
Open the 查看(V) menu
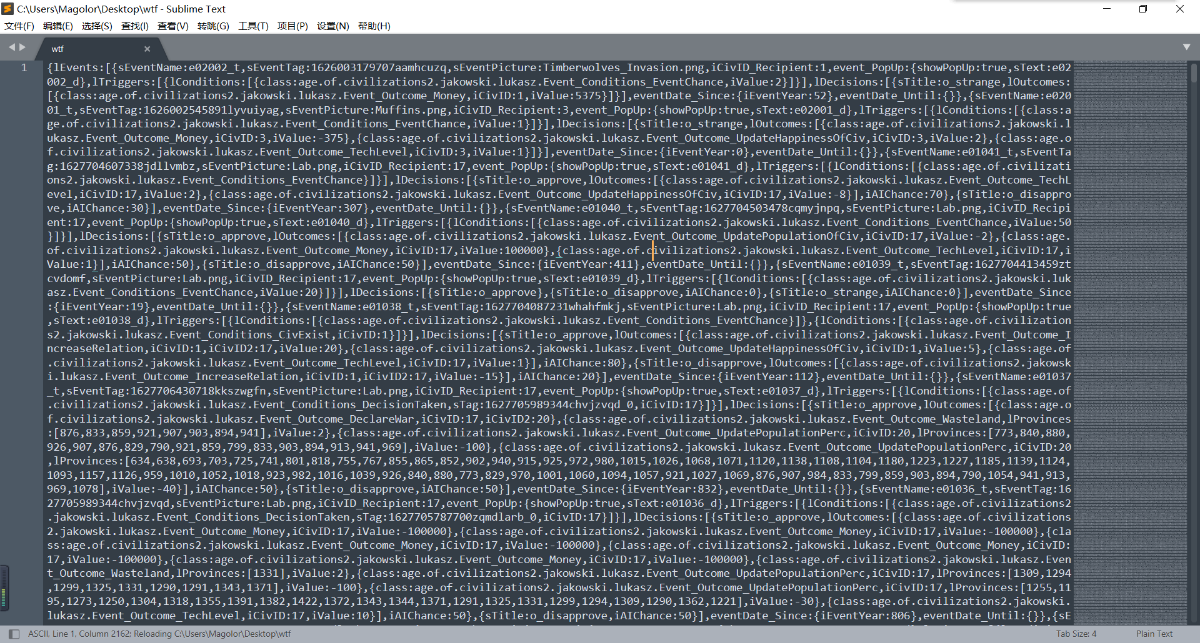(172, 25)
